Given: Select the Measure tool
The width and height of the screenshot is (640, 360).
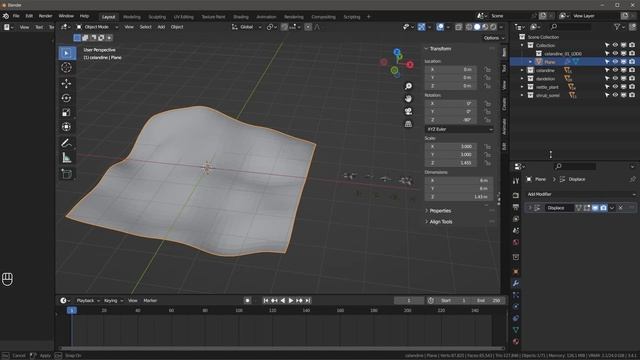Looking at the screenshot, I should pyautogui.click(x=67, y=158).
